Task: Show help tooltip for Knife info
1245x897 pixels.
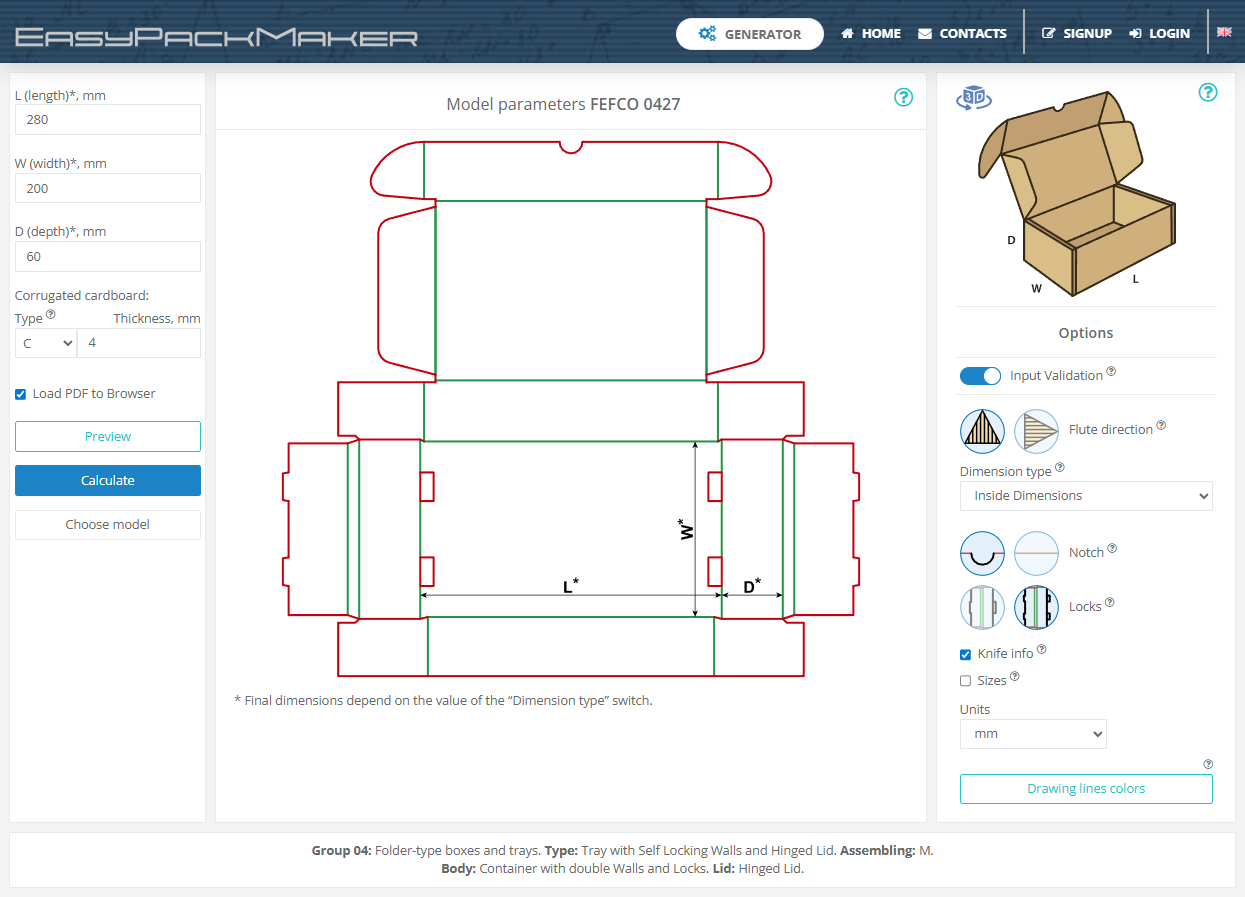Action: click(1042, 649)
